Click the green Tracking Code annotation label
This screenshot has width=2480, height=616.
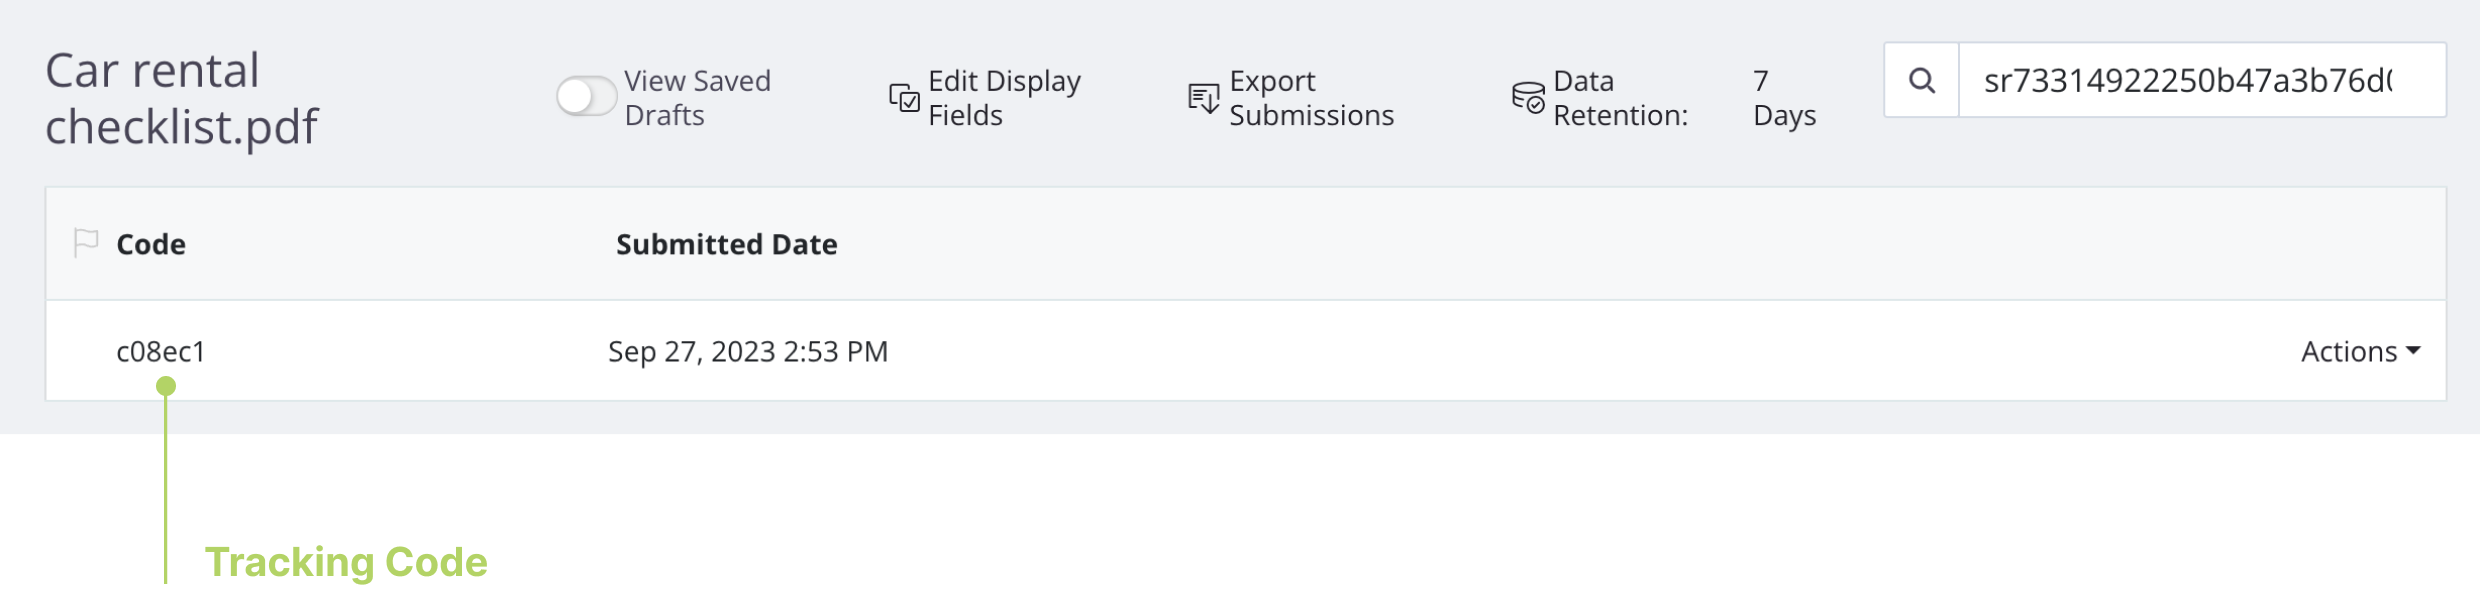coord(346,562)
